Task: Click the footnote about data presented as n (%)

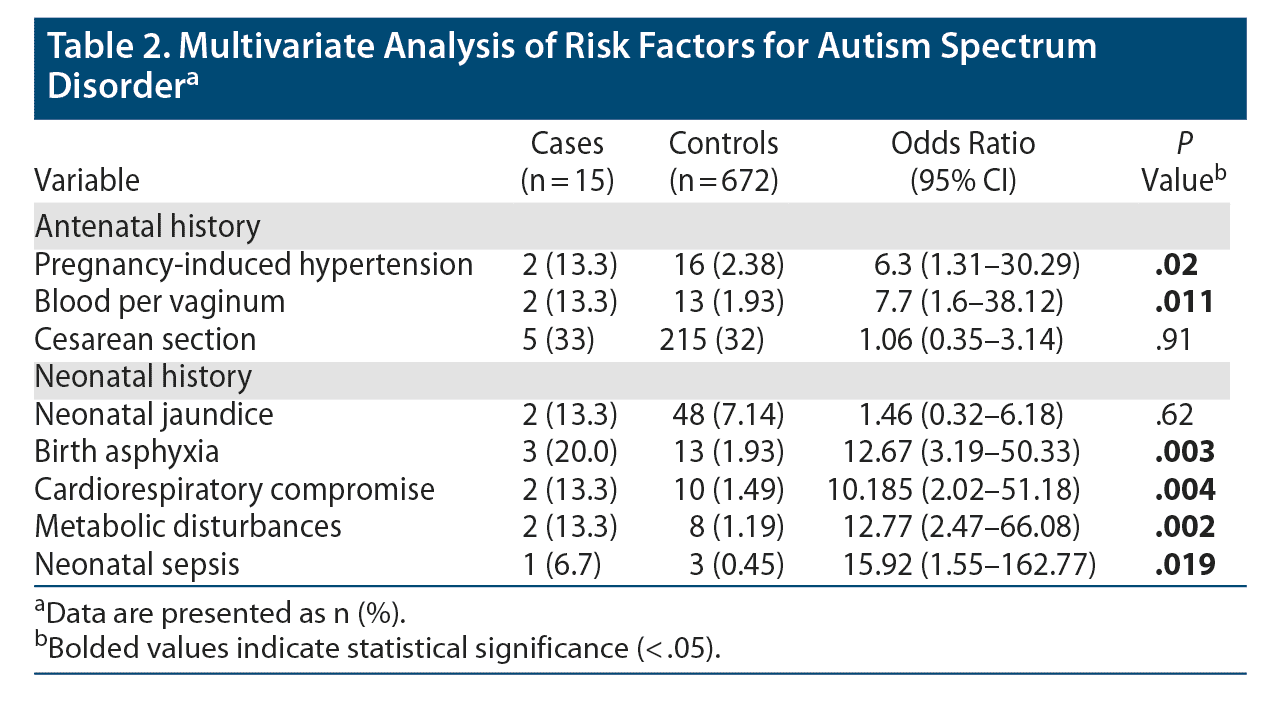Action: (x=210, y=612)
